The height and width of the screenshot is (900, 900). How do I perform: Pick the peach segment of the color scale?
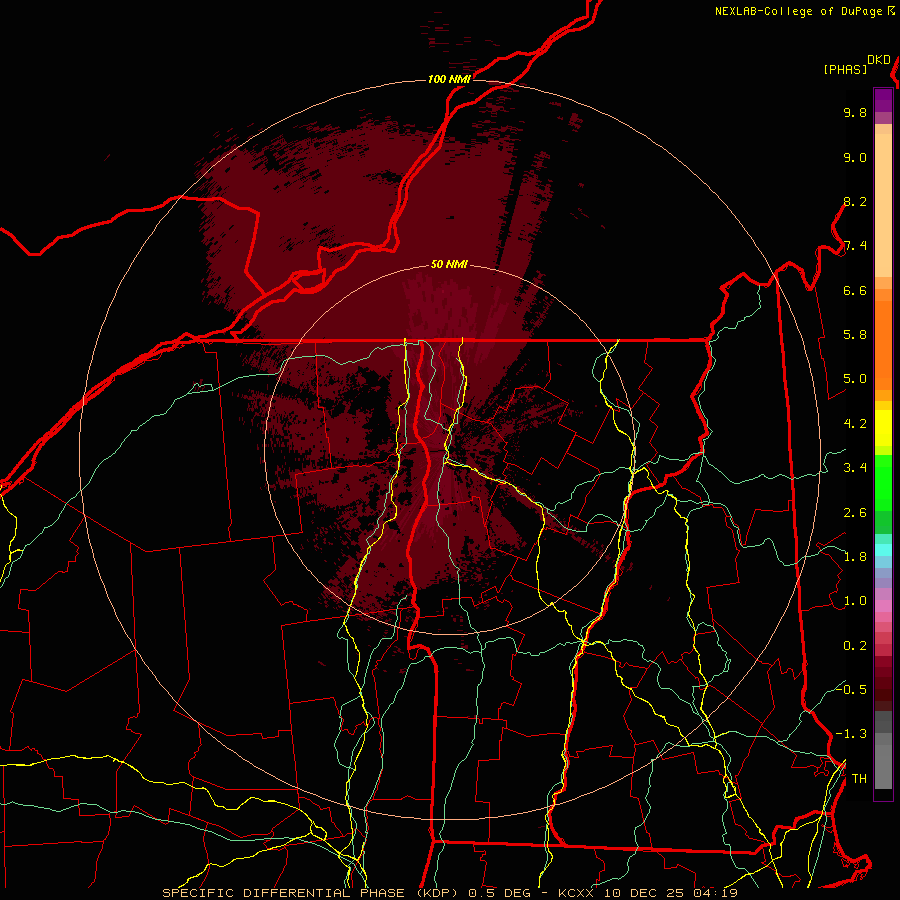tap(883, 205)
